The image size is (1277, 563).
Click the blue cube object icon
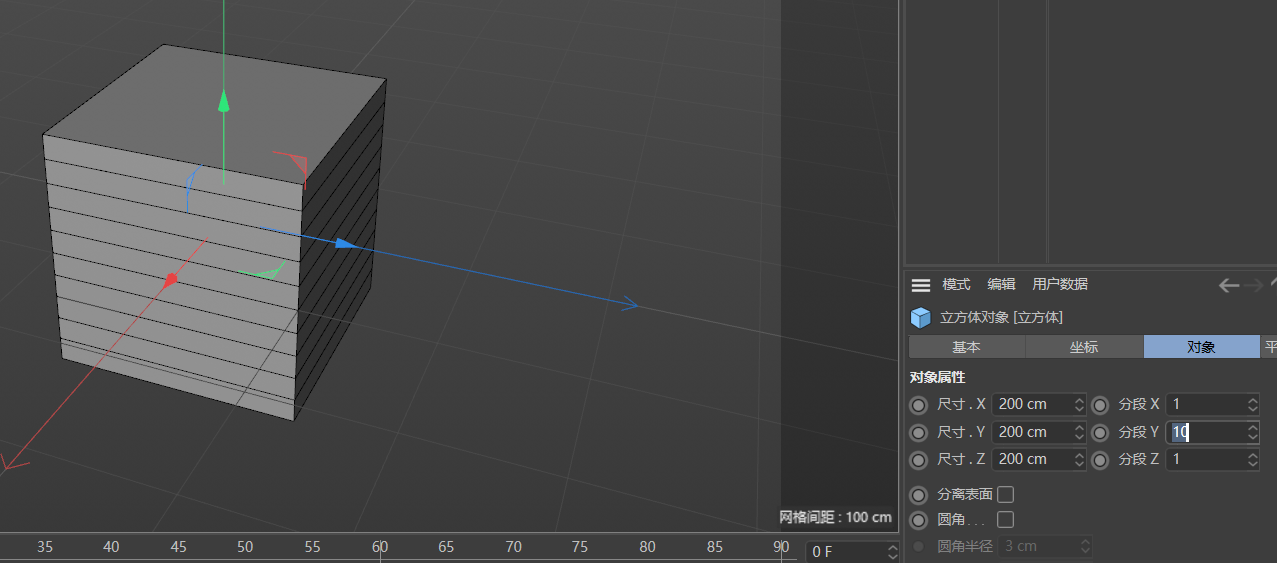(x=920, y=317)
